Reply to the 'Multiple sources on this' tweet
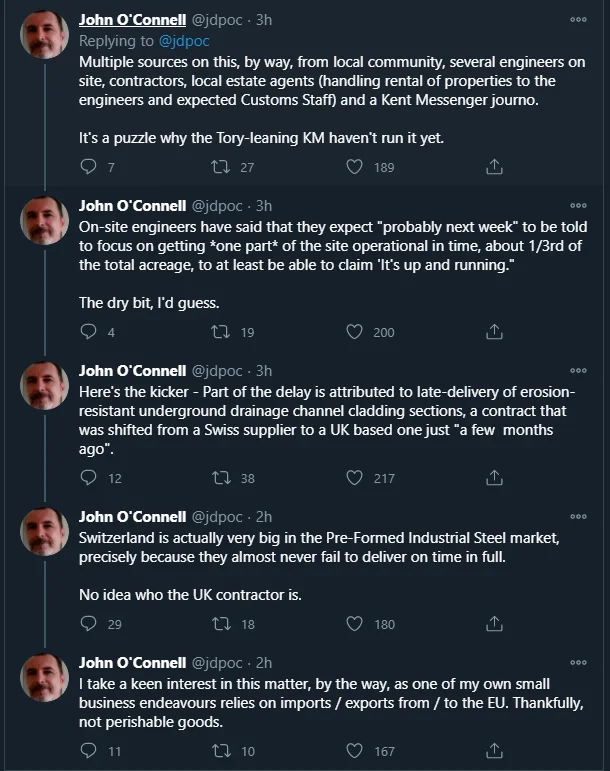 click(x=88, y=167)
